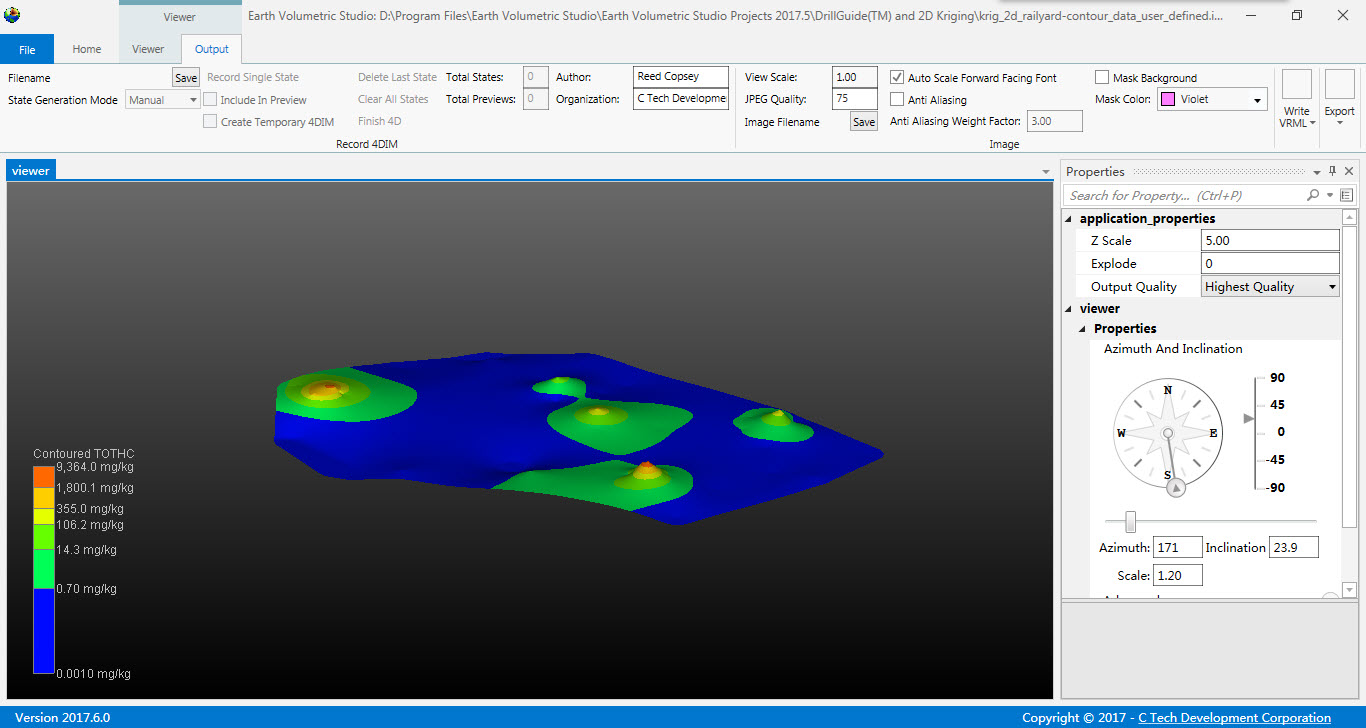Click the Explode input field

click(1270, 263)
